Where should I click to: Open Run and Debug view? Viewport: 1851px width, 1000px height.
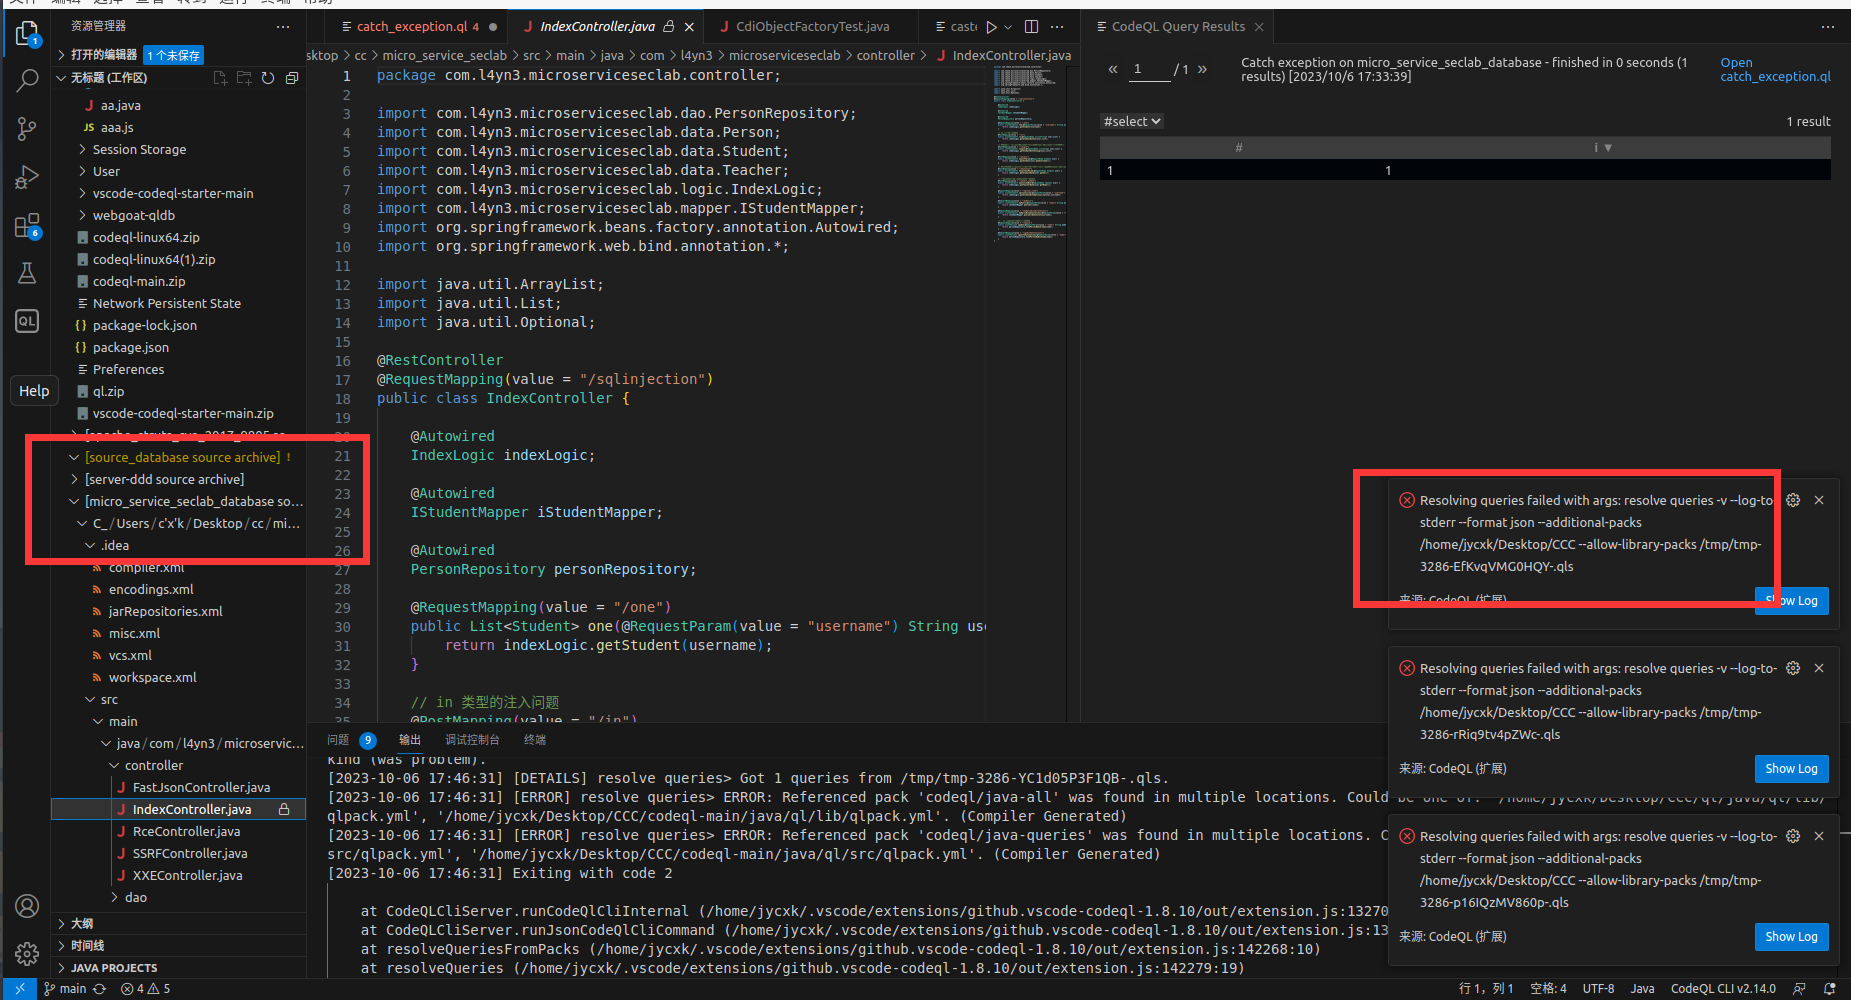[27, 177]
